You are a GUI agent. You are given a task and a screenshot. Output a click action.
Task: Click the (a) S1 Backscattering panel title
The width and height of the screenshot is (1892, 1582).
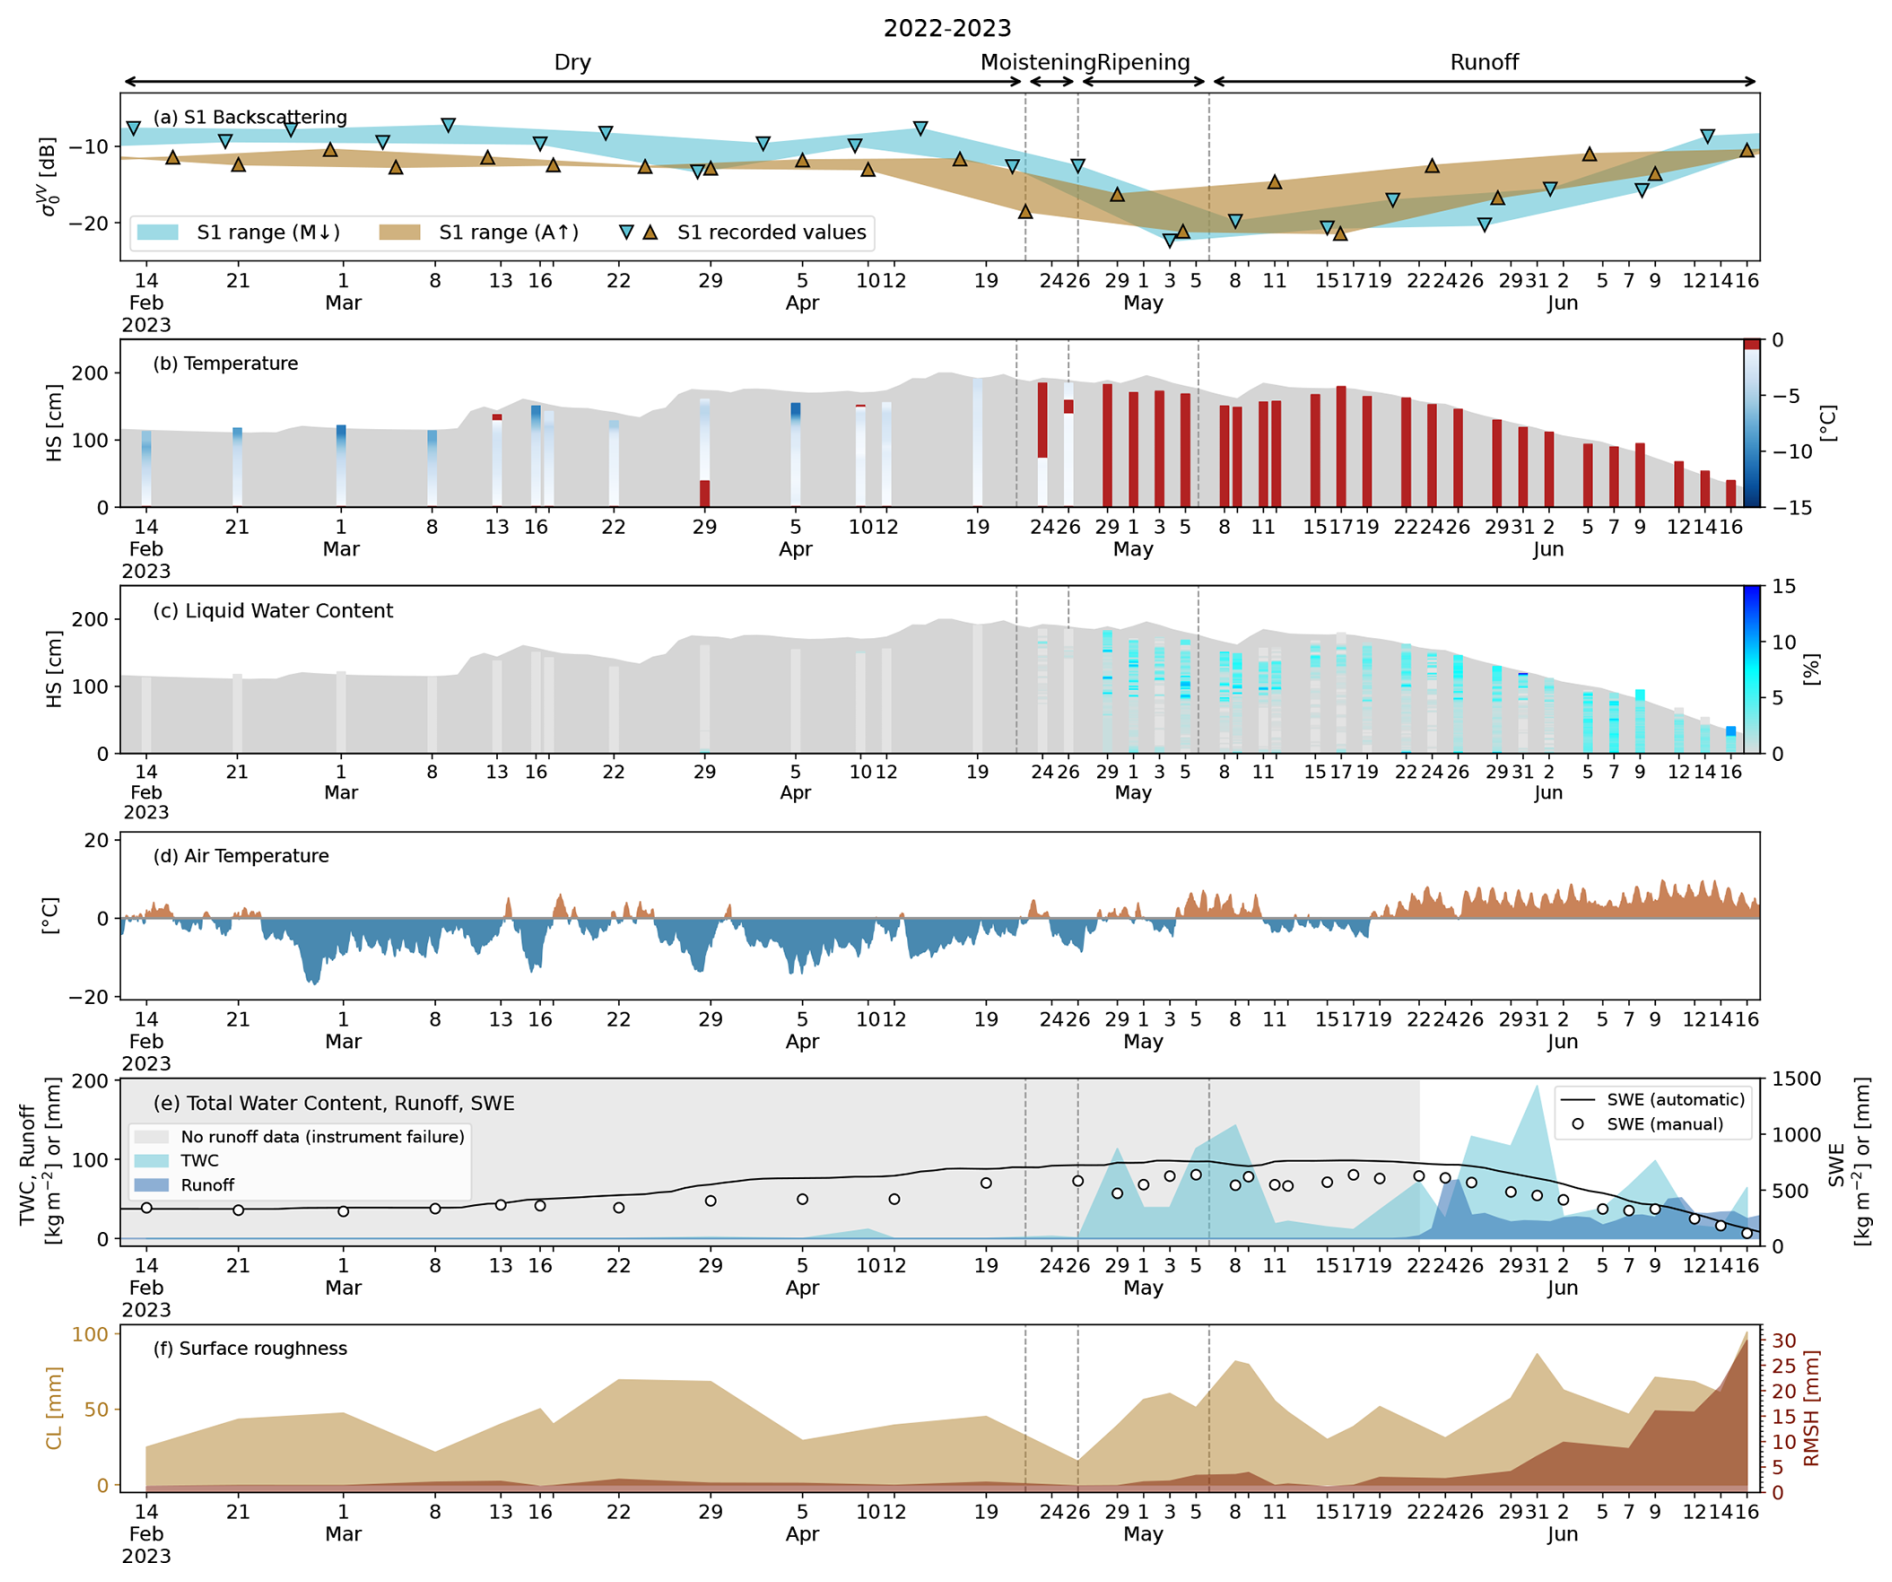pos(249,117)
